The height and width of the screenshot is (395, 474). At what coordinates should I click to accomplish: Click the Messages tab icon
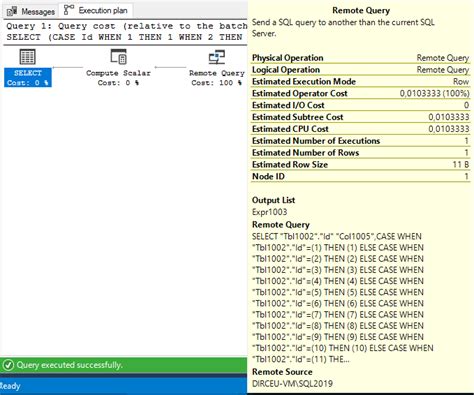[x=12, y=11]
